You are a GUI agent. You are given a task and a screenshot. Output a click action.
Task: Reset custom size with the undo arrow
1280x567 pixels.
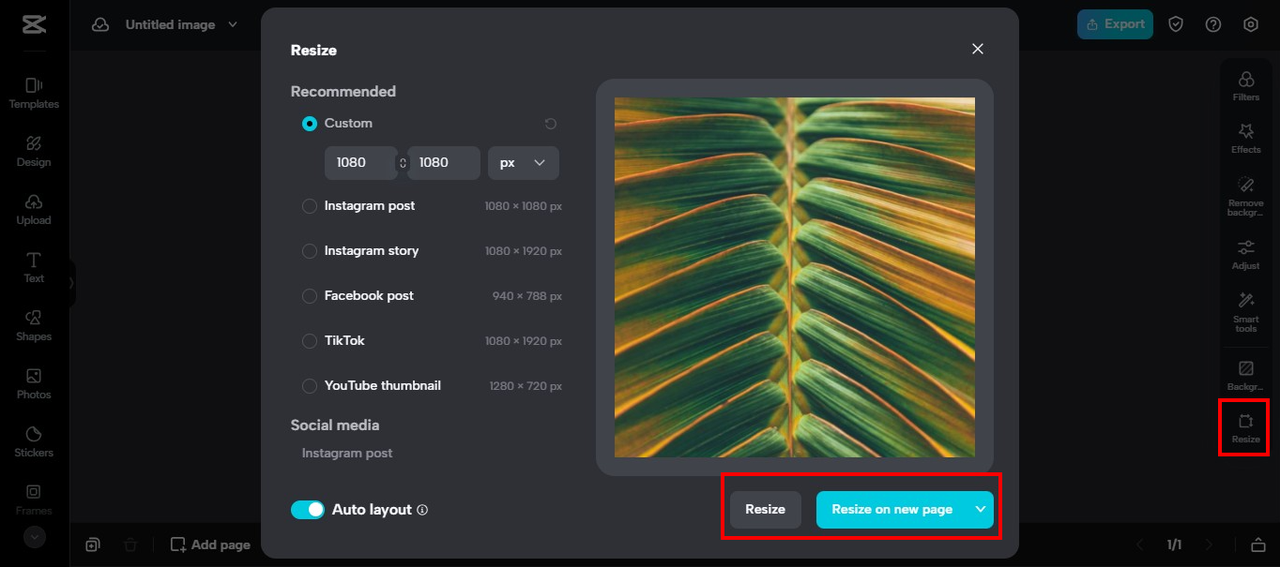pyautogui.click(x=550, y=124)
